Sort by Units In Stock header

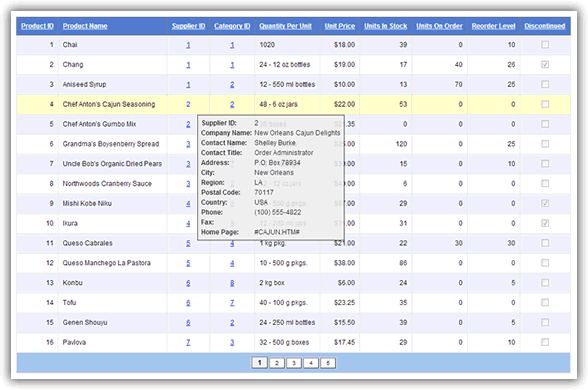(386, 26)
